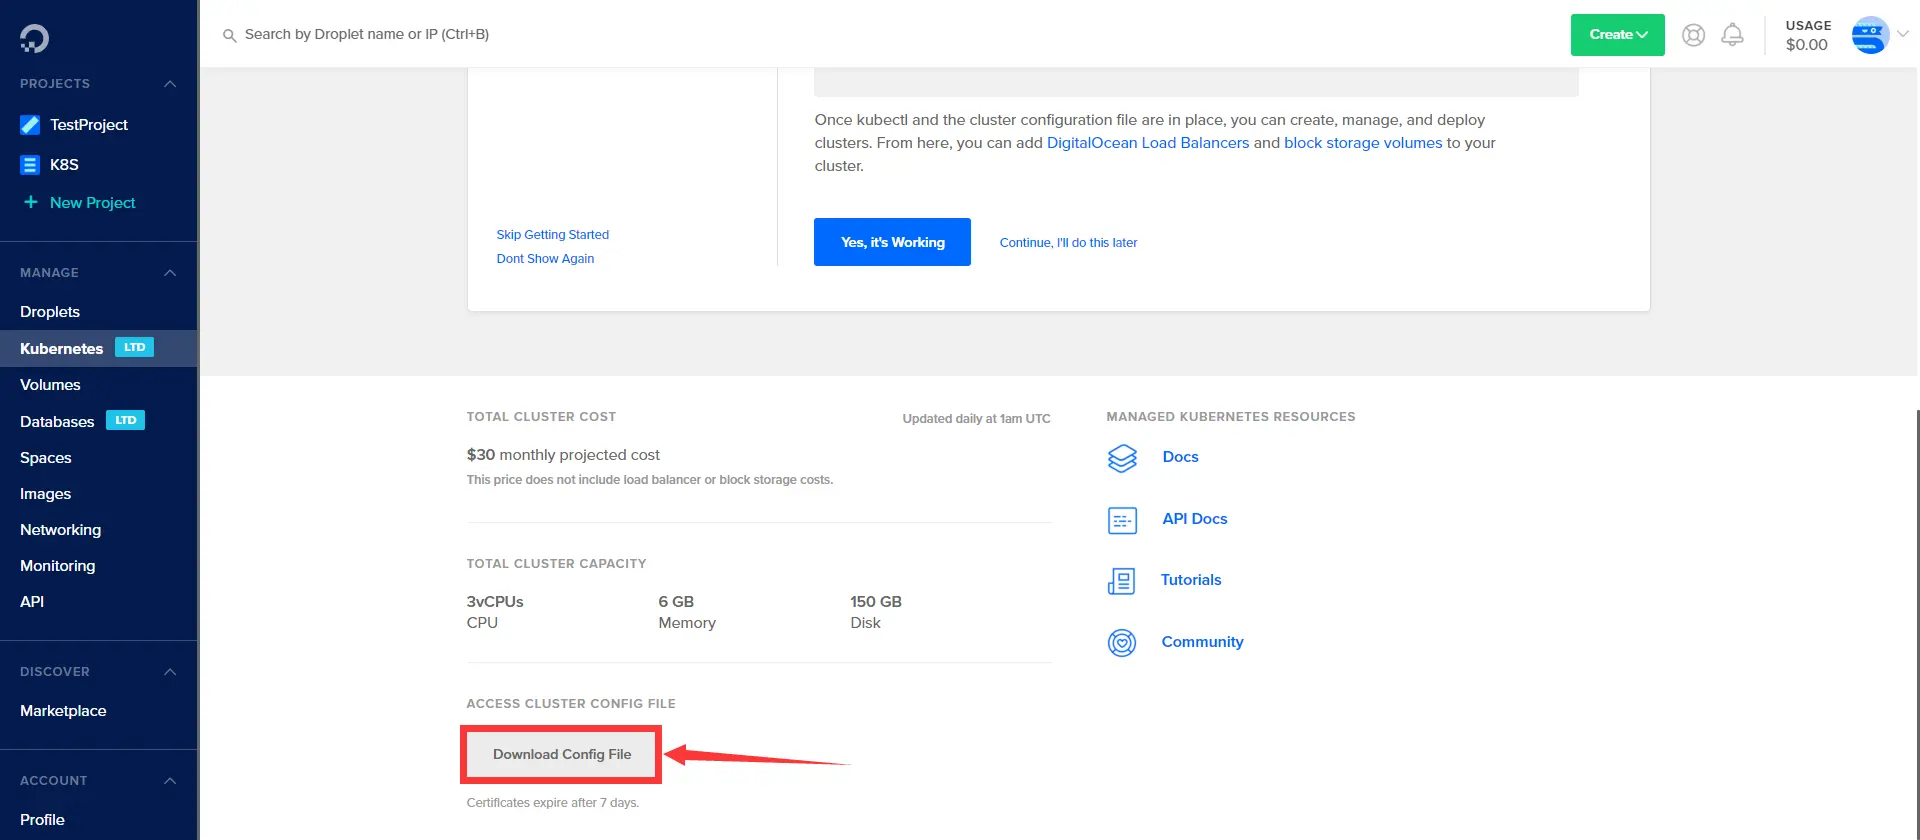Open the K8S project
This screenshot has height=840, width=1920.
pyautogui.click(x=64, y=165)
